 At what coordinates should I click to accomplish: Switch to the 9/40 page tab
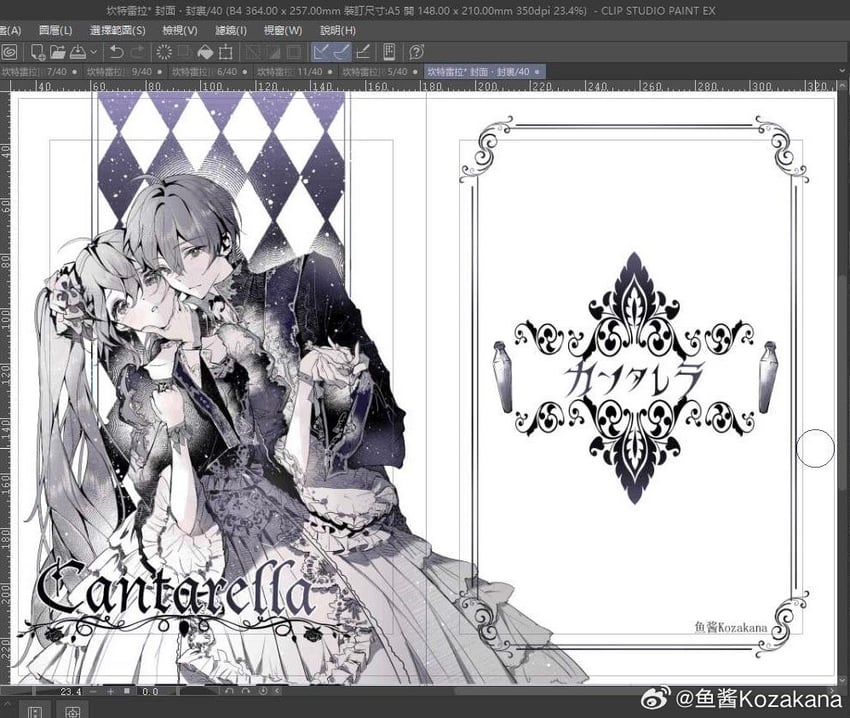[125, 72]
